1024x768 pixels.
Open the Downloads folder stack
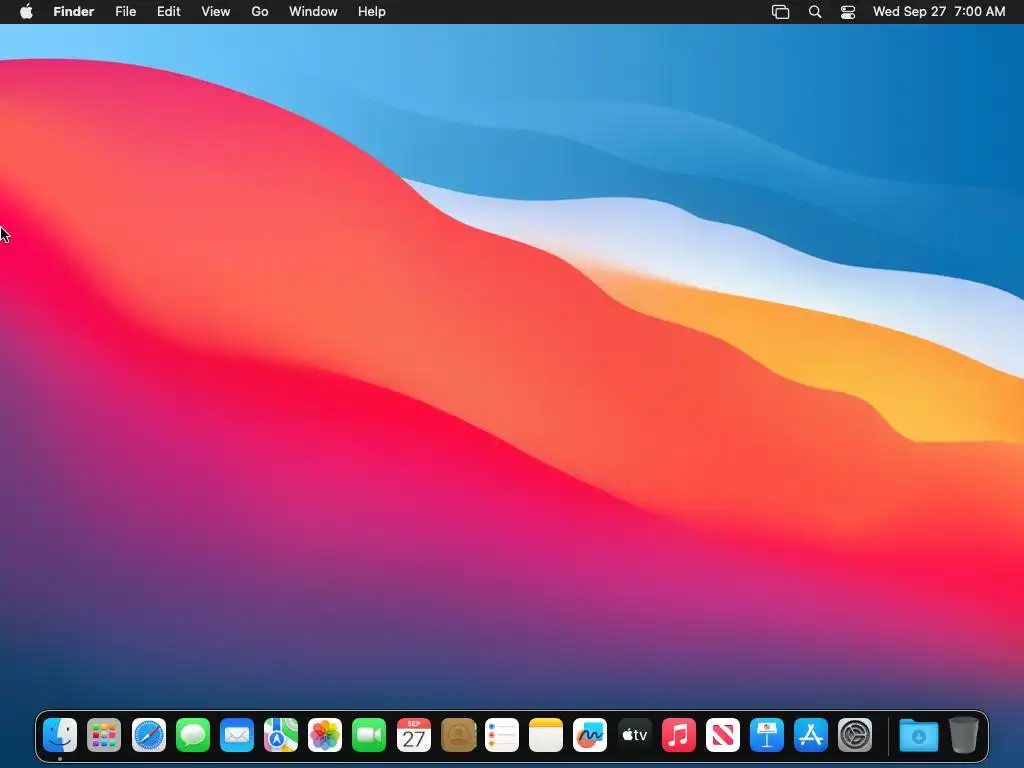[919, 735]
